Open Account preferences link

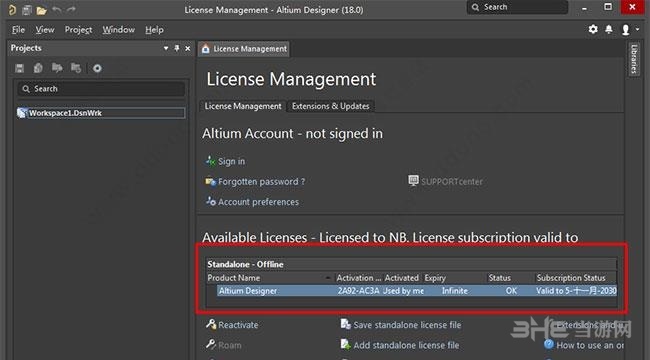point(258,202)
